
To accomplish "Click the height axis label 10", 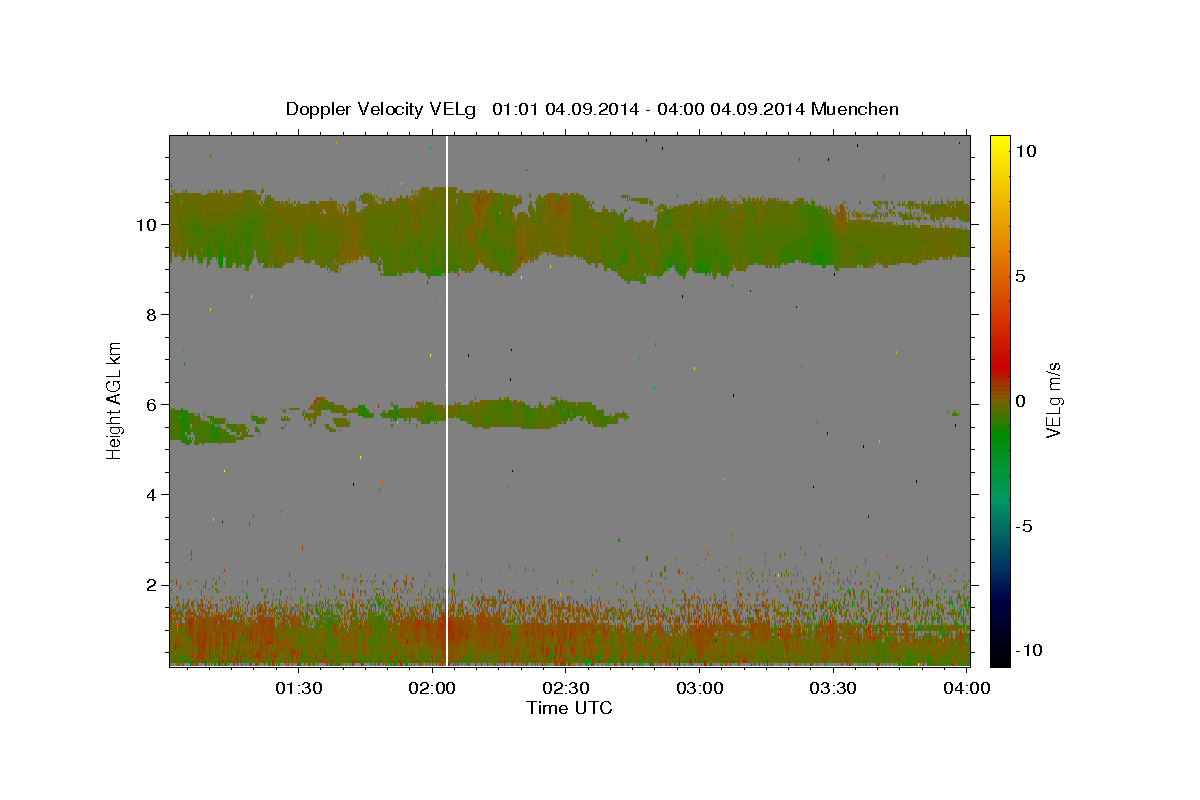I will click(x=146, y=224).
